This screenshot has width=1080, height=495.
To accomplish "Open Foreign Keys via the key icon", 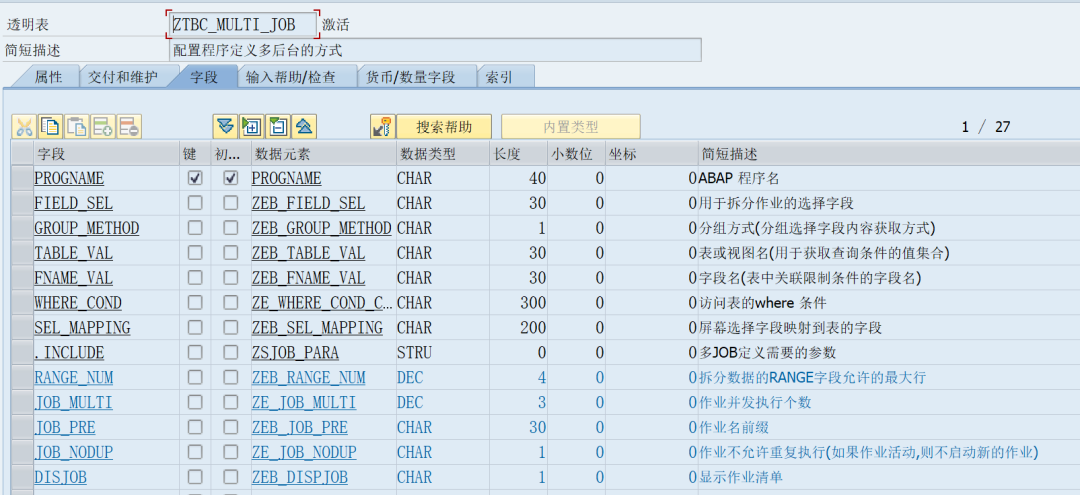I will pyautogui.click(x=382, y=127).
